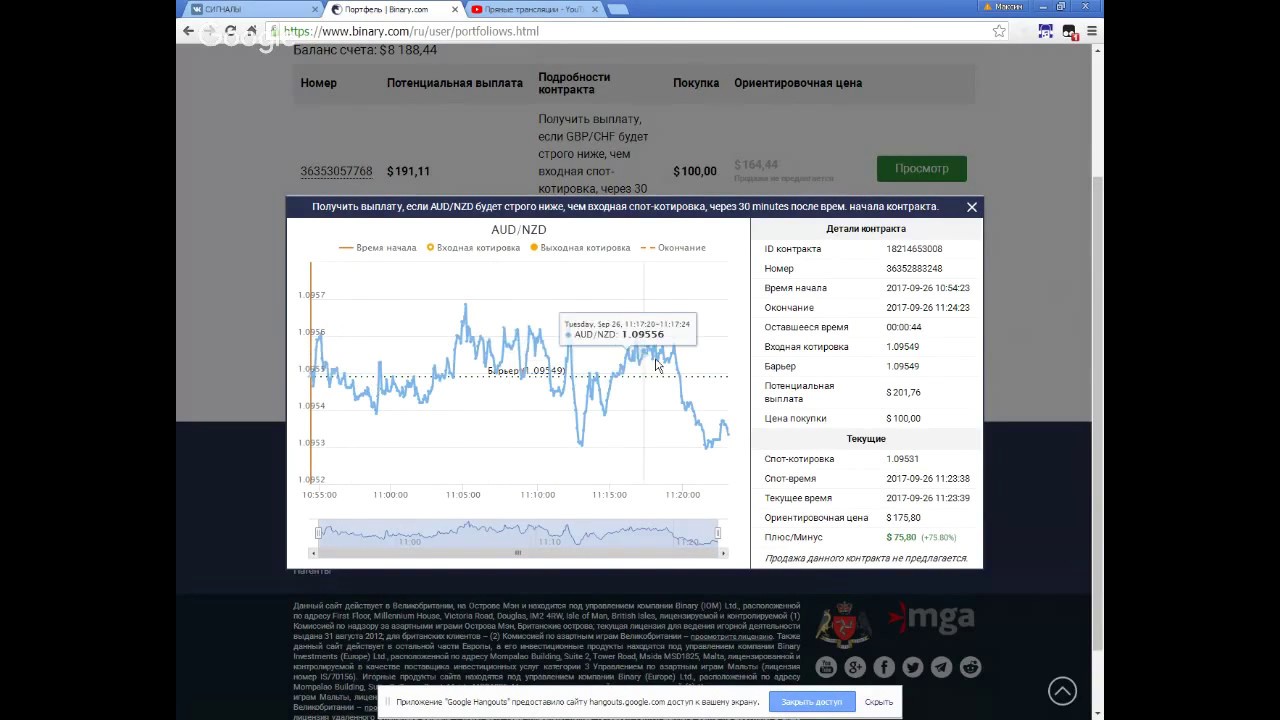
Task: Click the Закрыть доступ button
Action: pos(812,702)
